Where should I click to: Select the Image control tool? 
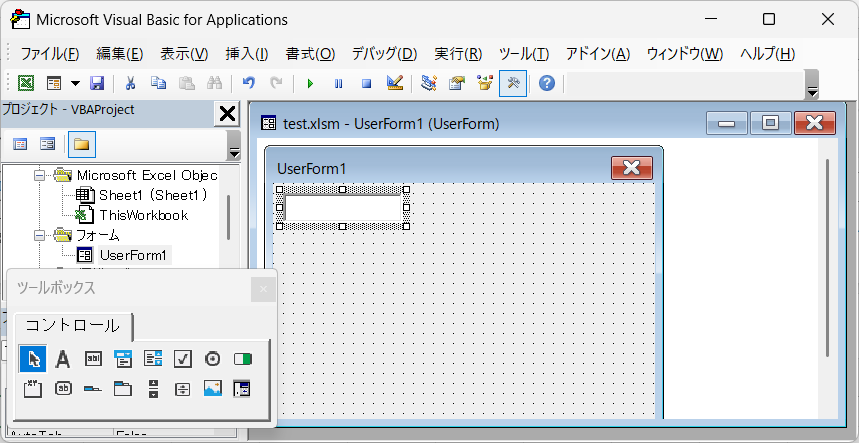(212, 389)
